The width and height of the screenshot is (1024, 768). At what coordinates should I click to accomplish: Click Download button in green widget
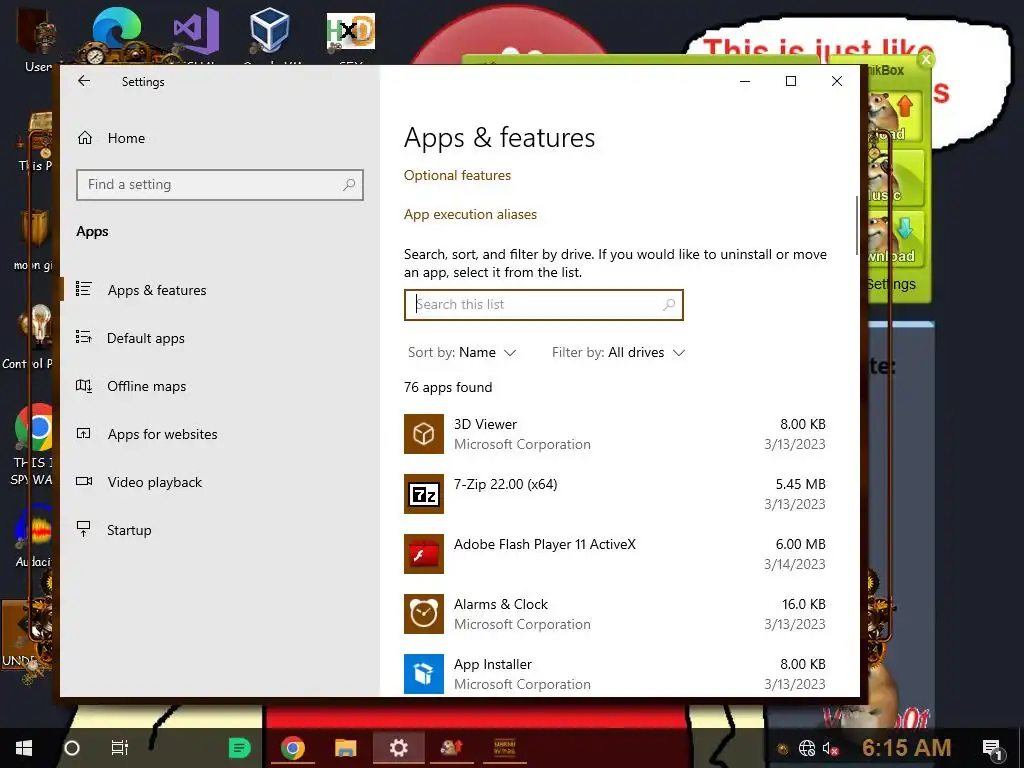tap(896, 238)
